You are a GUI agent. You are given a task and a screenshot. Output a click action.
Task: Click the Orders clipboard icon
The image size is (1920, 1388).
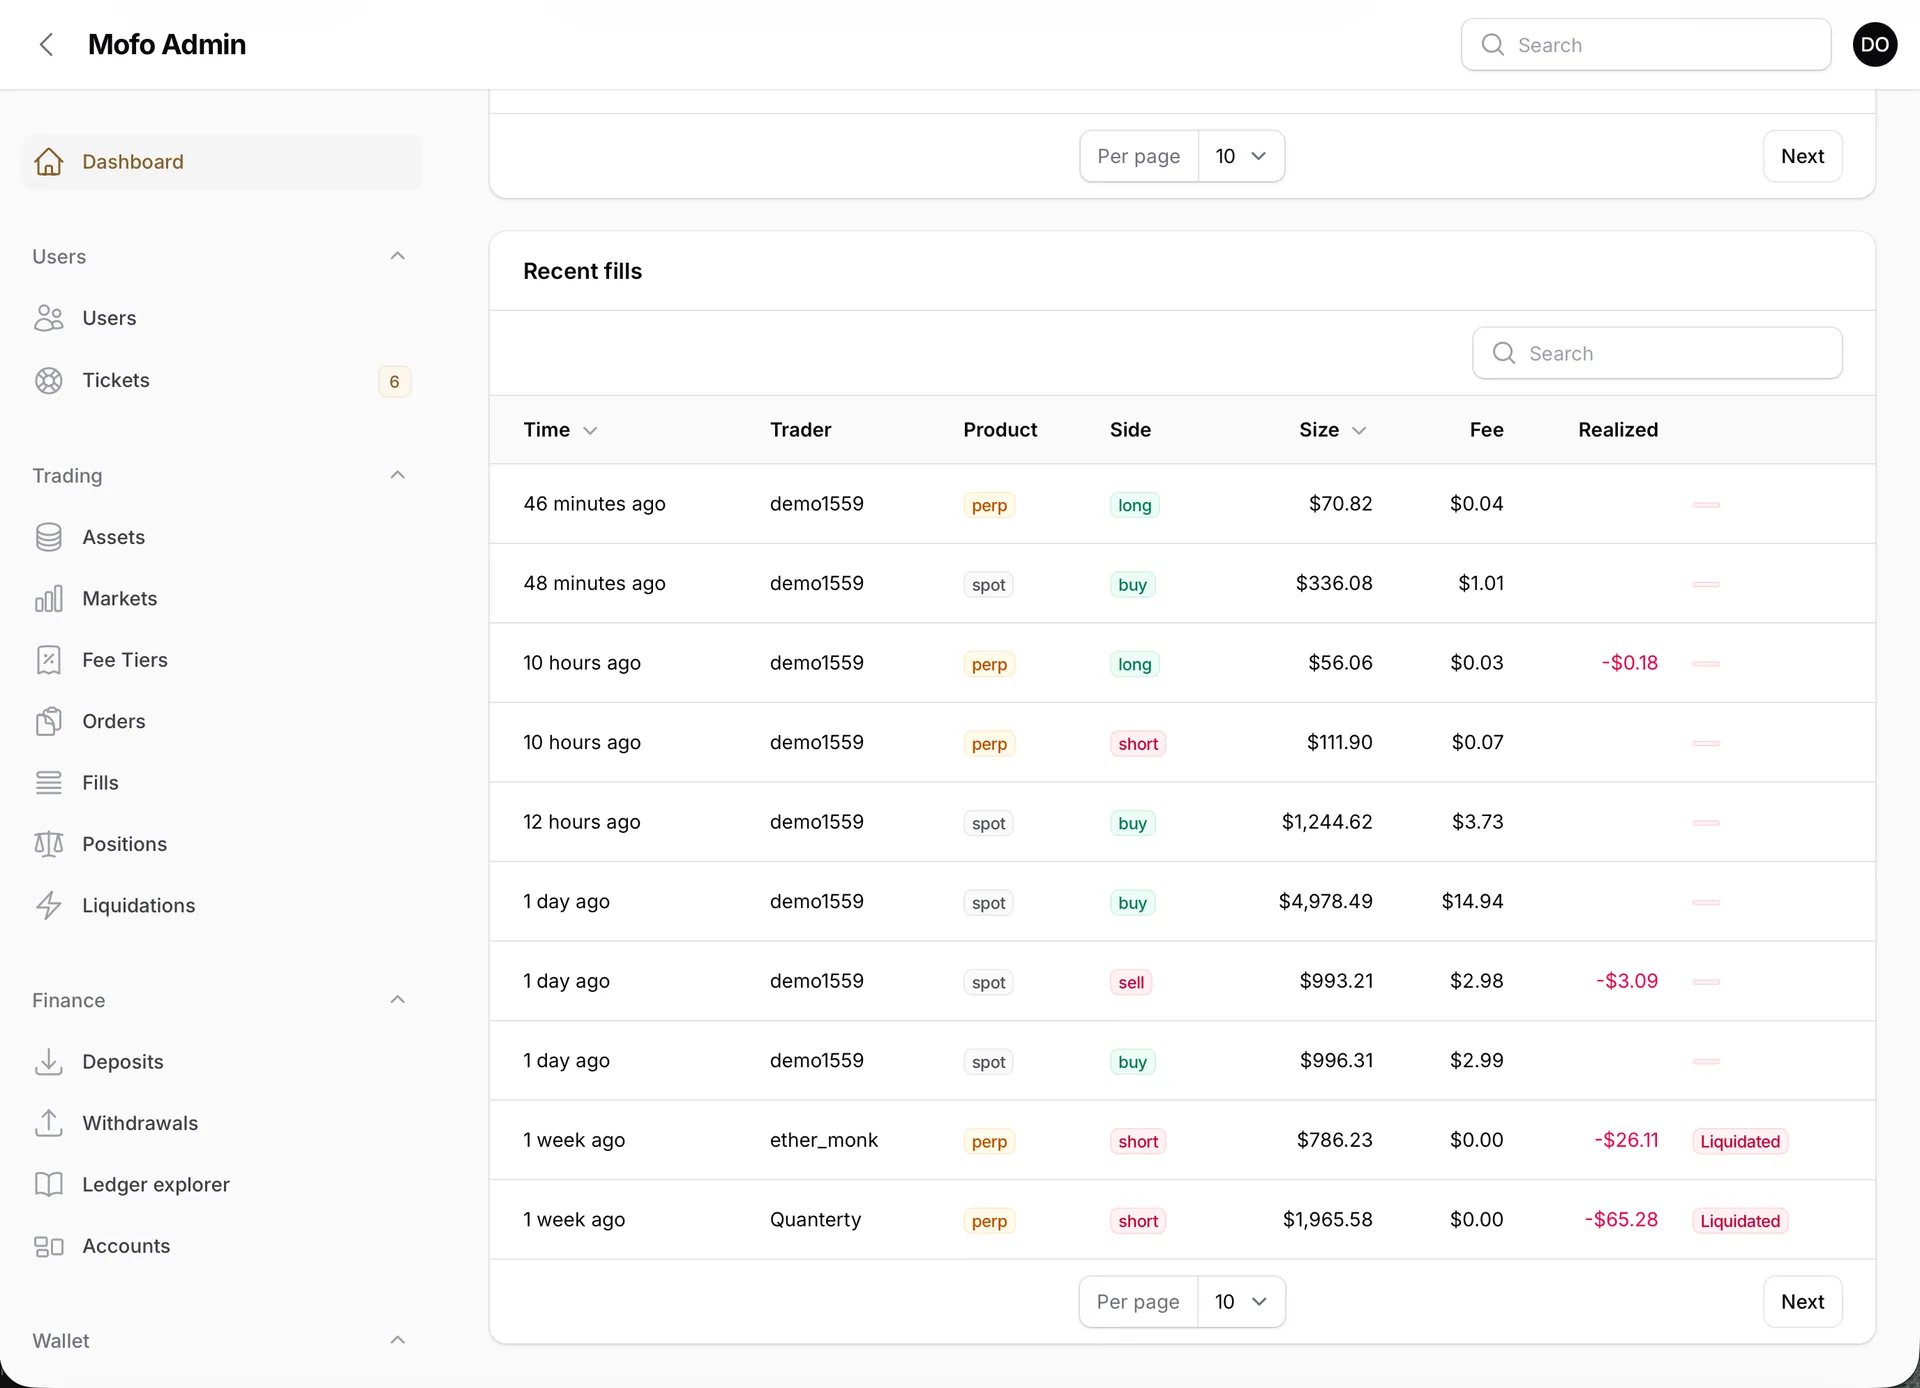(x=49, y=721)
